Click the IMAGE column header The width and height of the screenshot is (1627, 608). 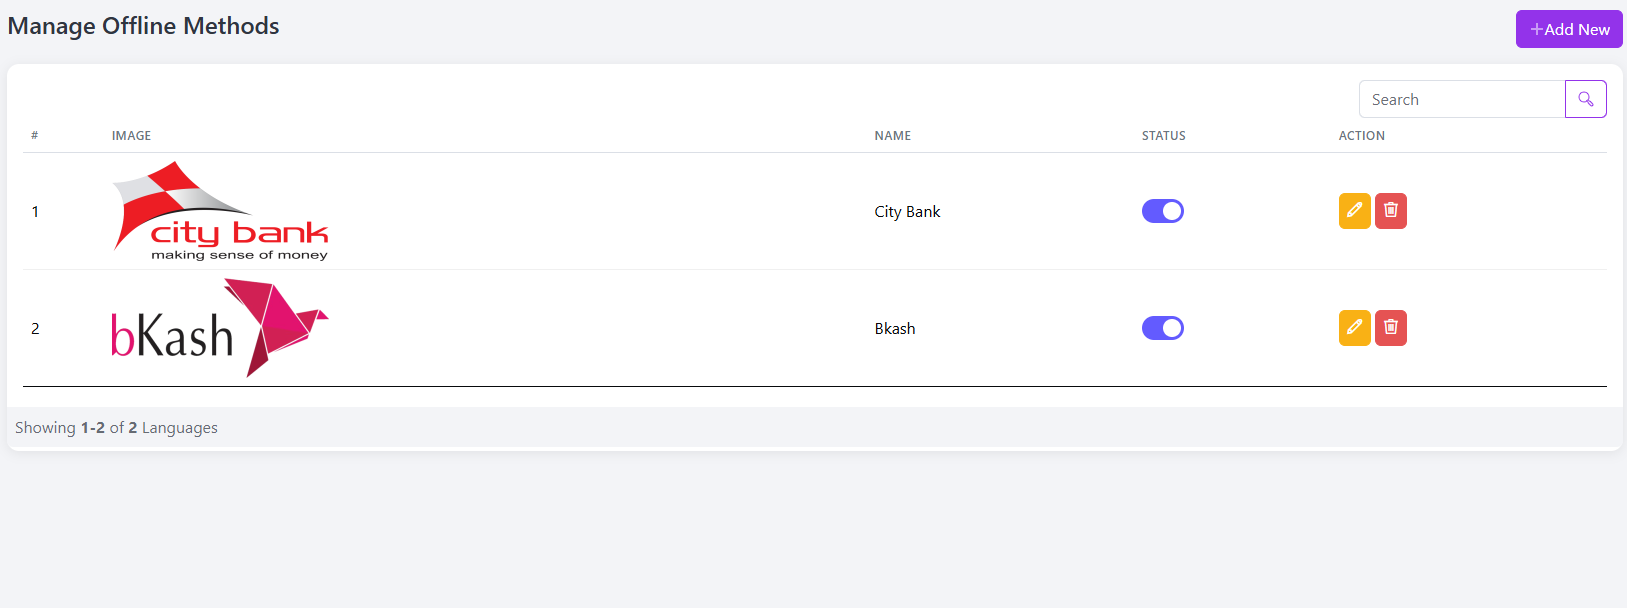point(131,136)
